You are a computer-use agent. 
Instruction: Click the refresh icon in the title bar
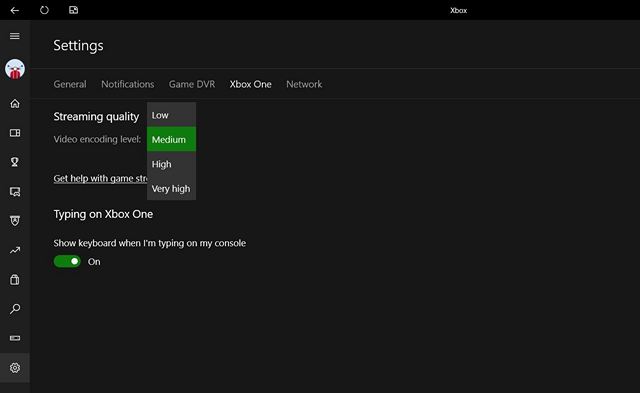click(x=44, y=10)
